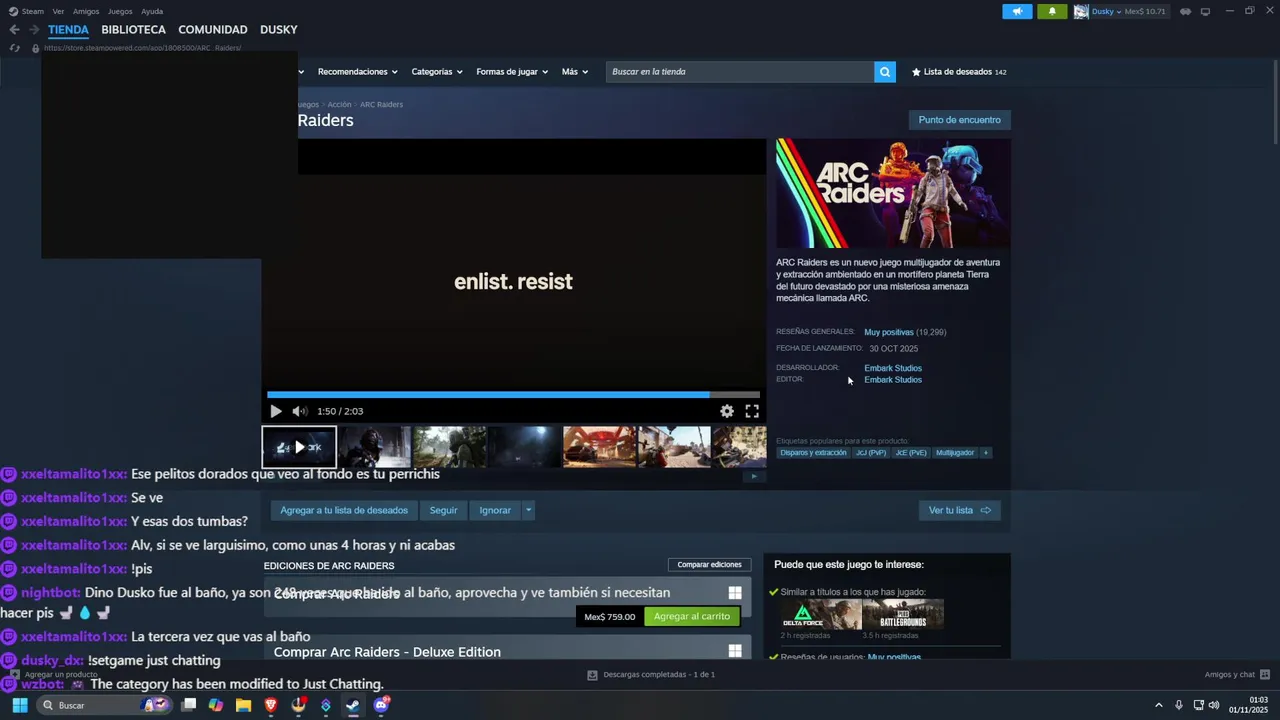Click Comparar ediciones button
The image size is (1280, 720).
pos(709,565)
